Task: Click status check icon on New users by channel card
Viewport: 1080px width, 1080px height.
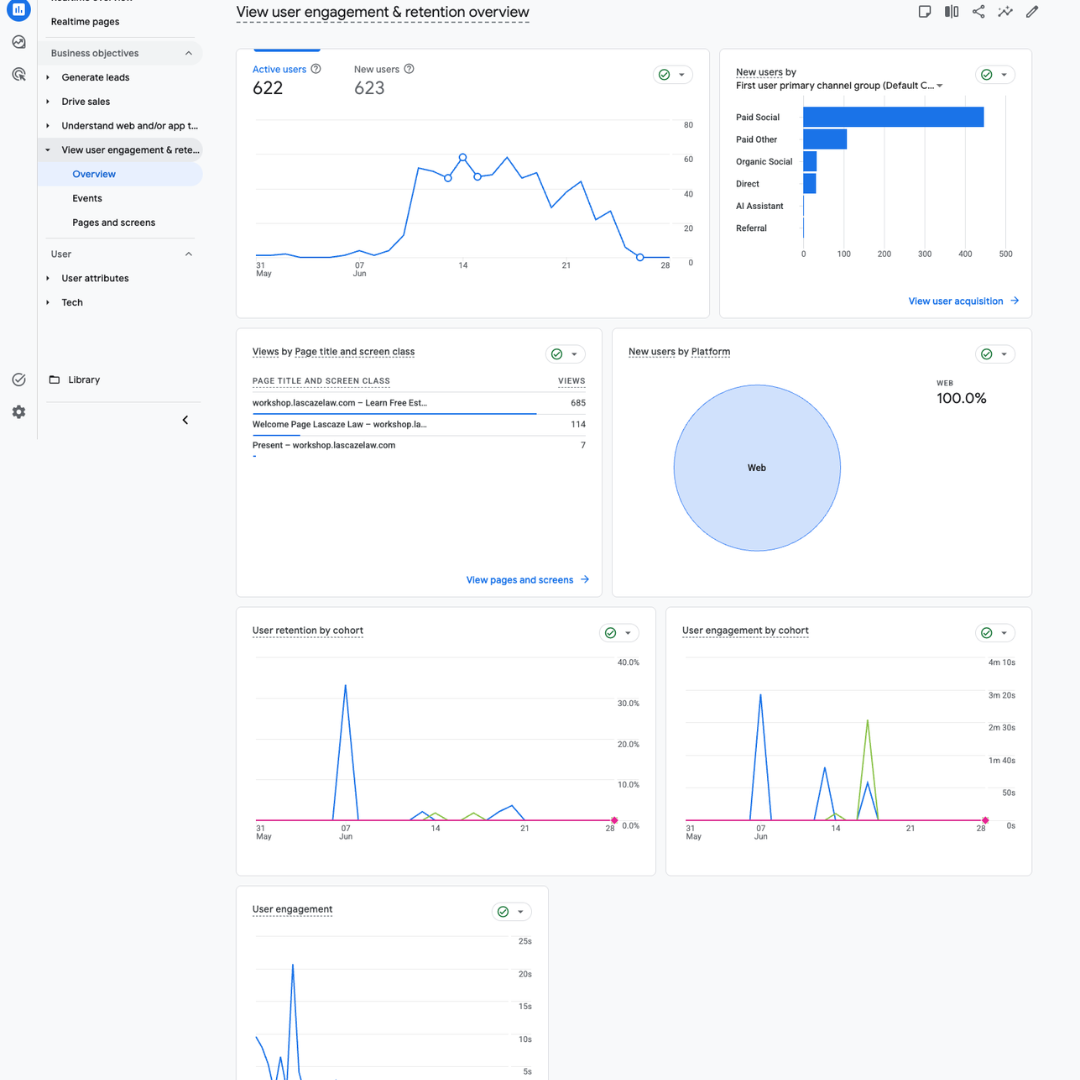Action: click(987, 75)
